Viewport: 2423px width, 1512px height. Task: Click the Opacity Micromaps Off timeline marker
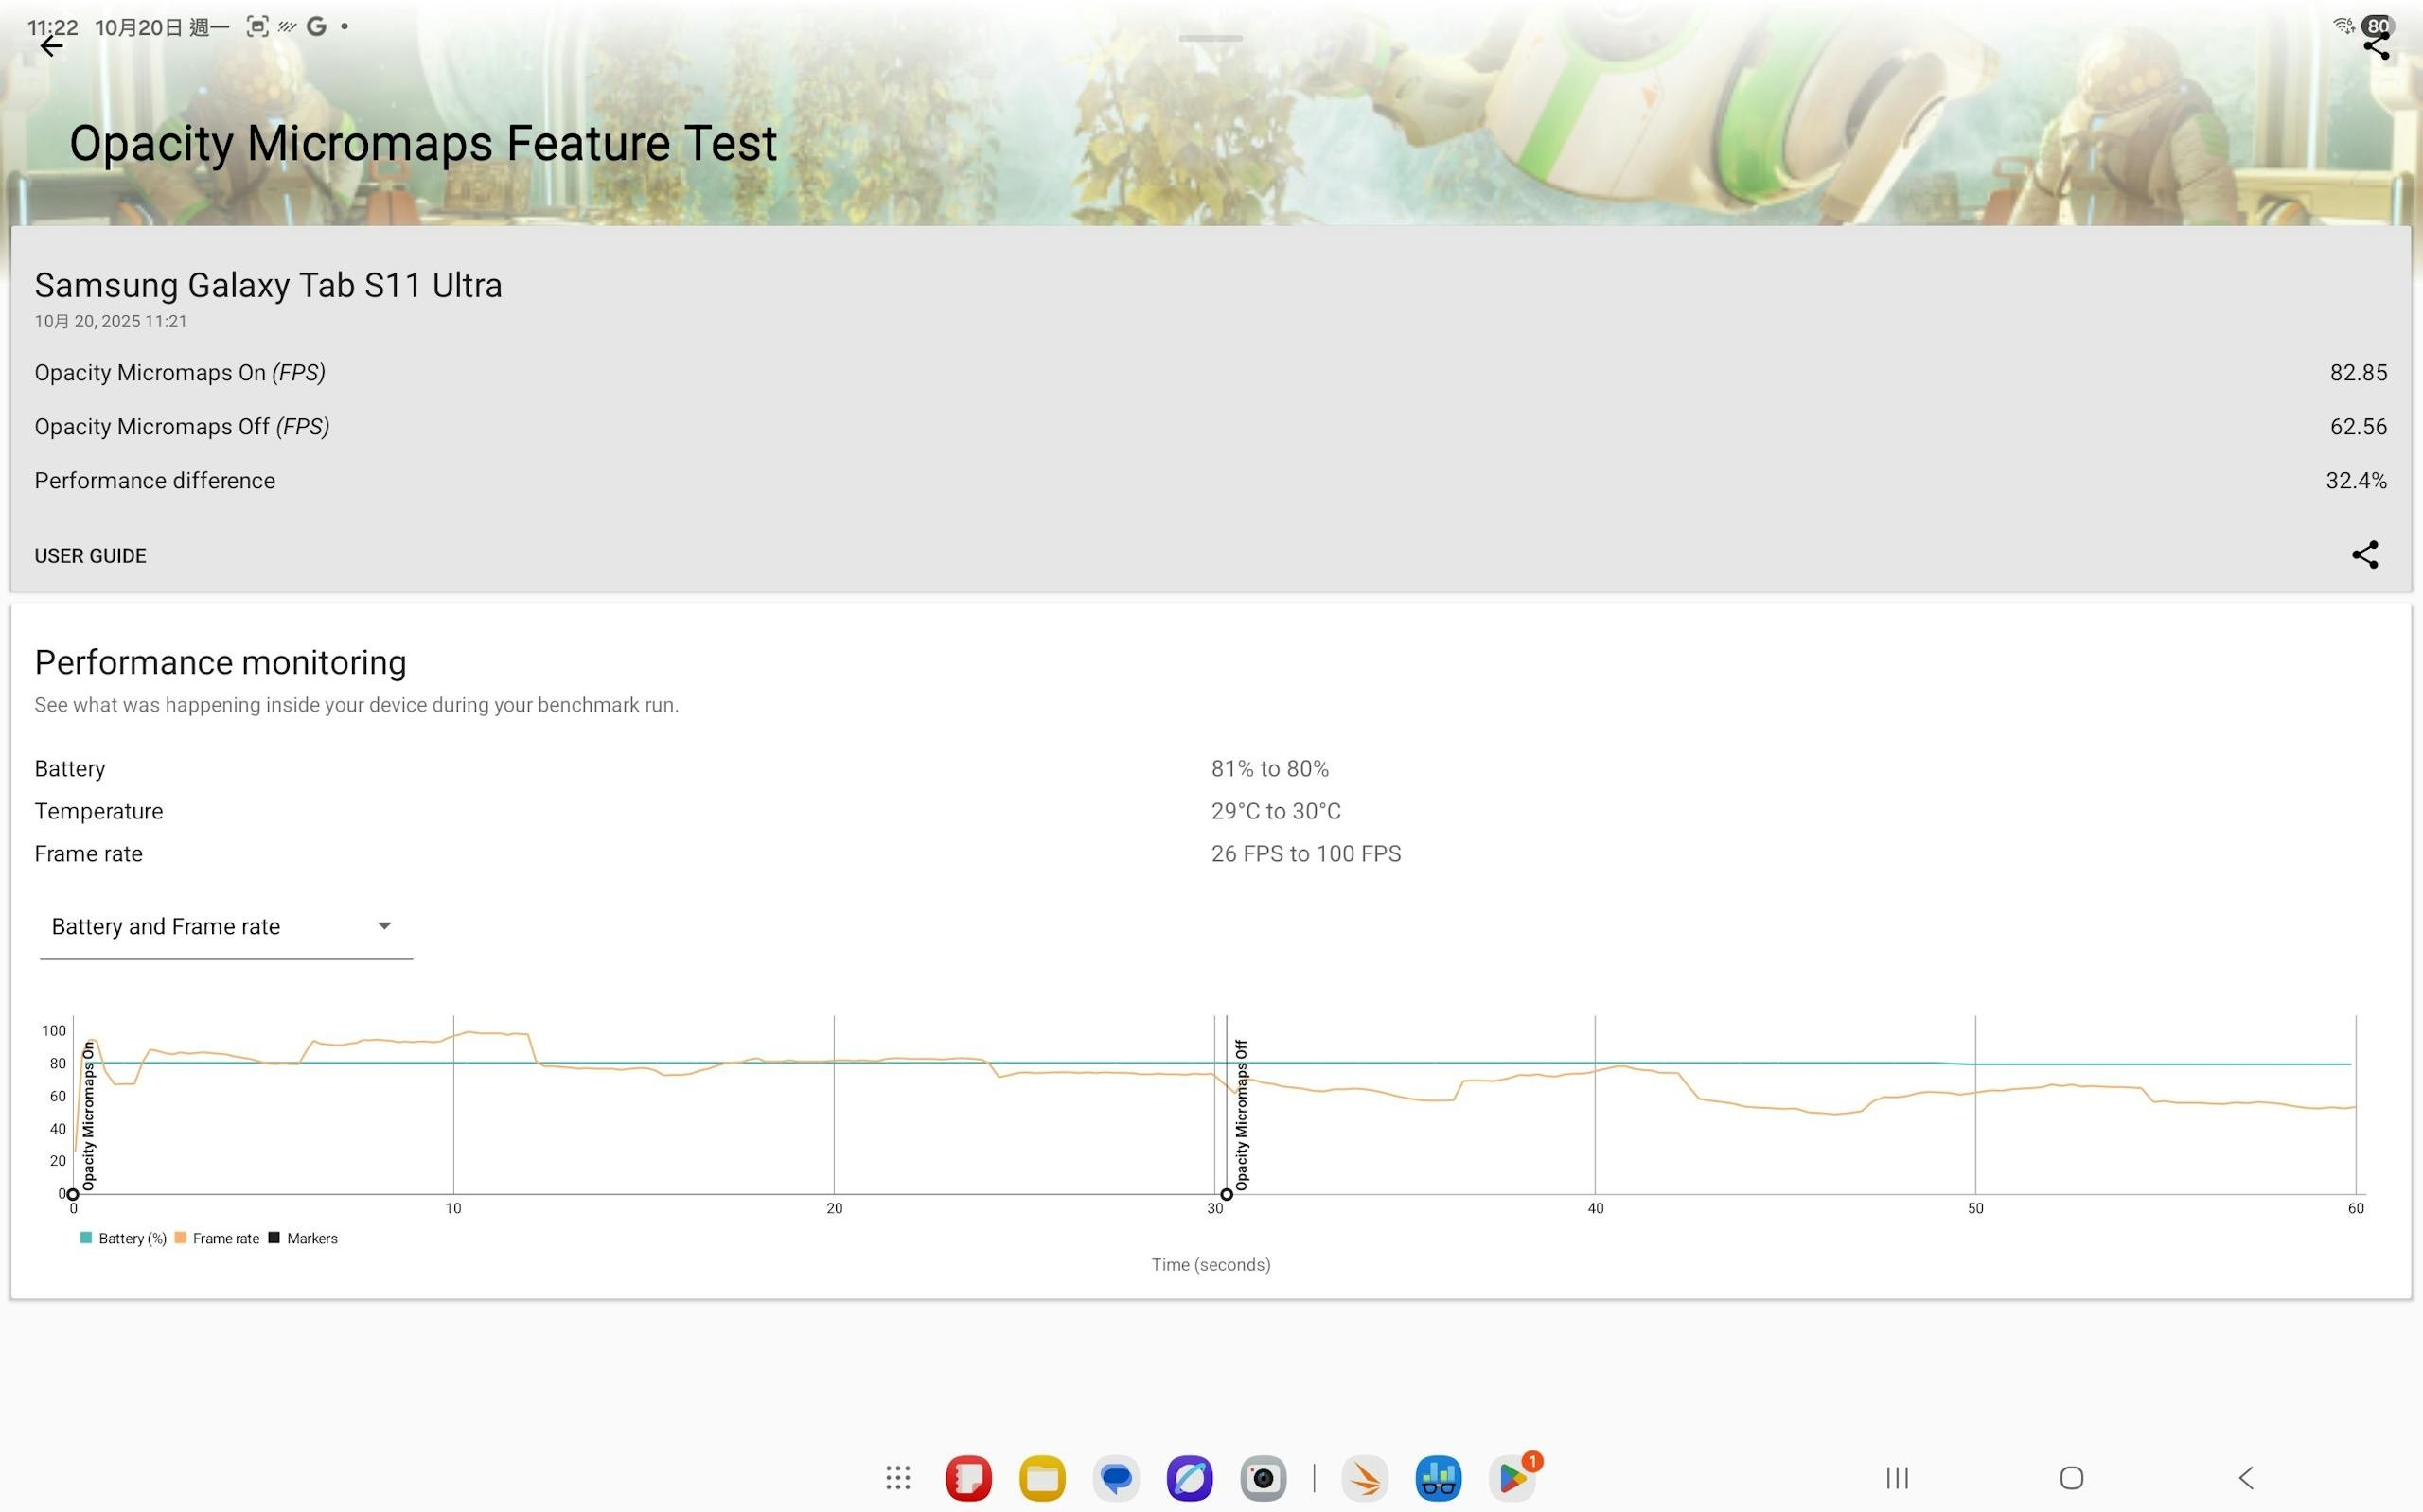point(1226,1194)
